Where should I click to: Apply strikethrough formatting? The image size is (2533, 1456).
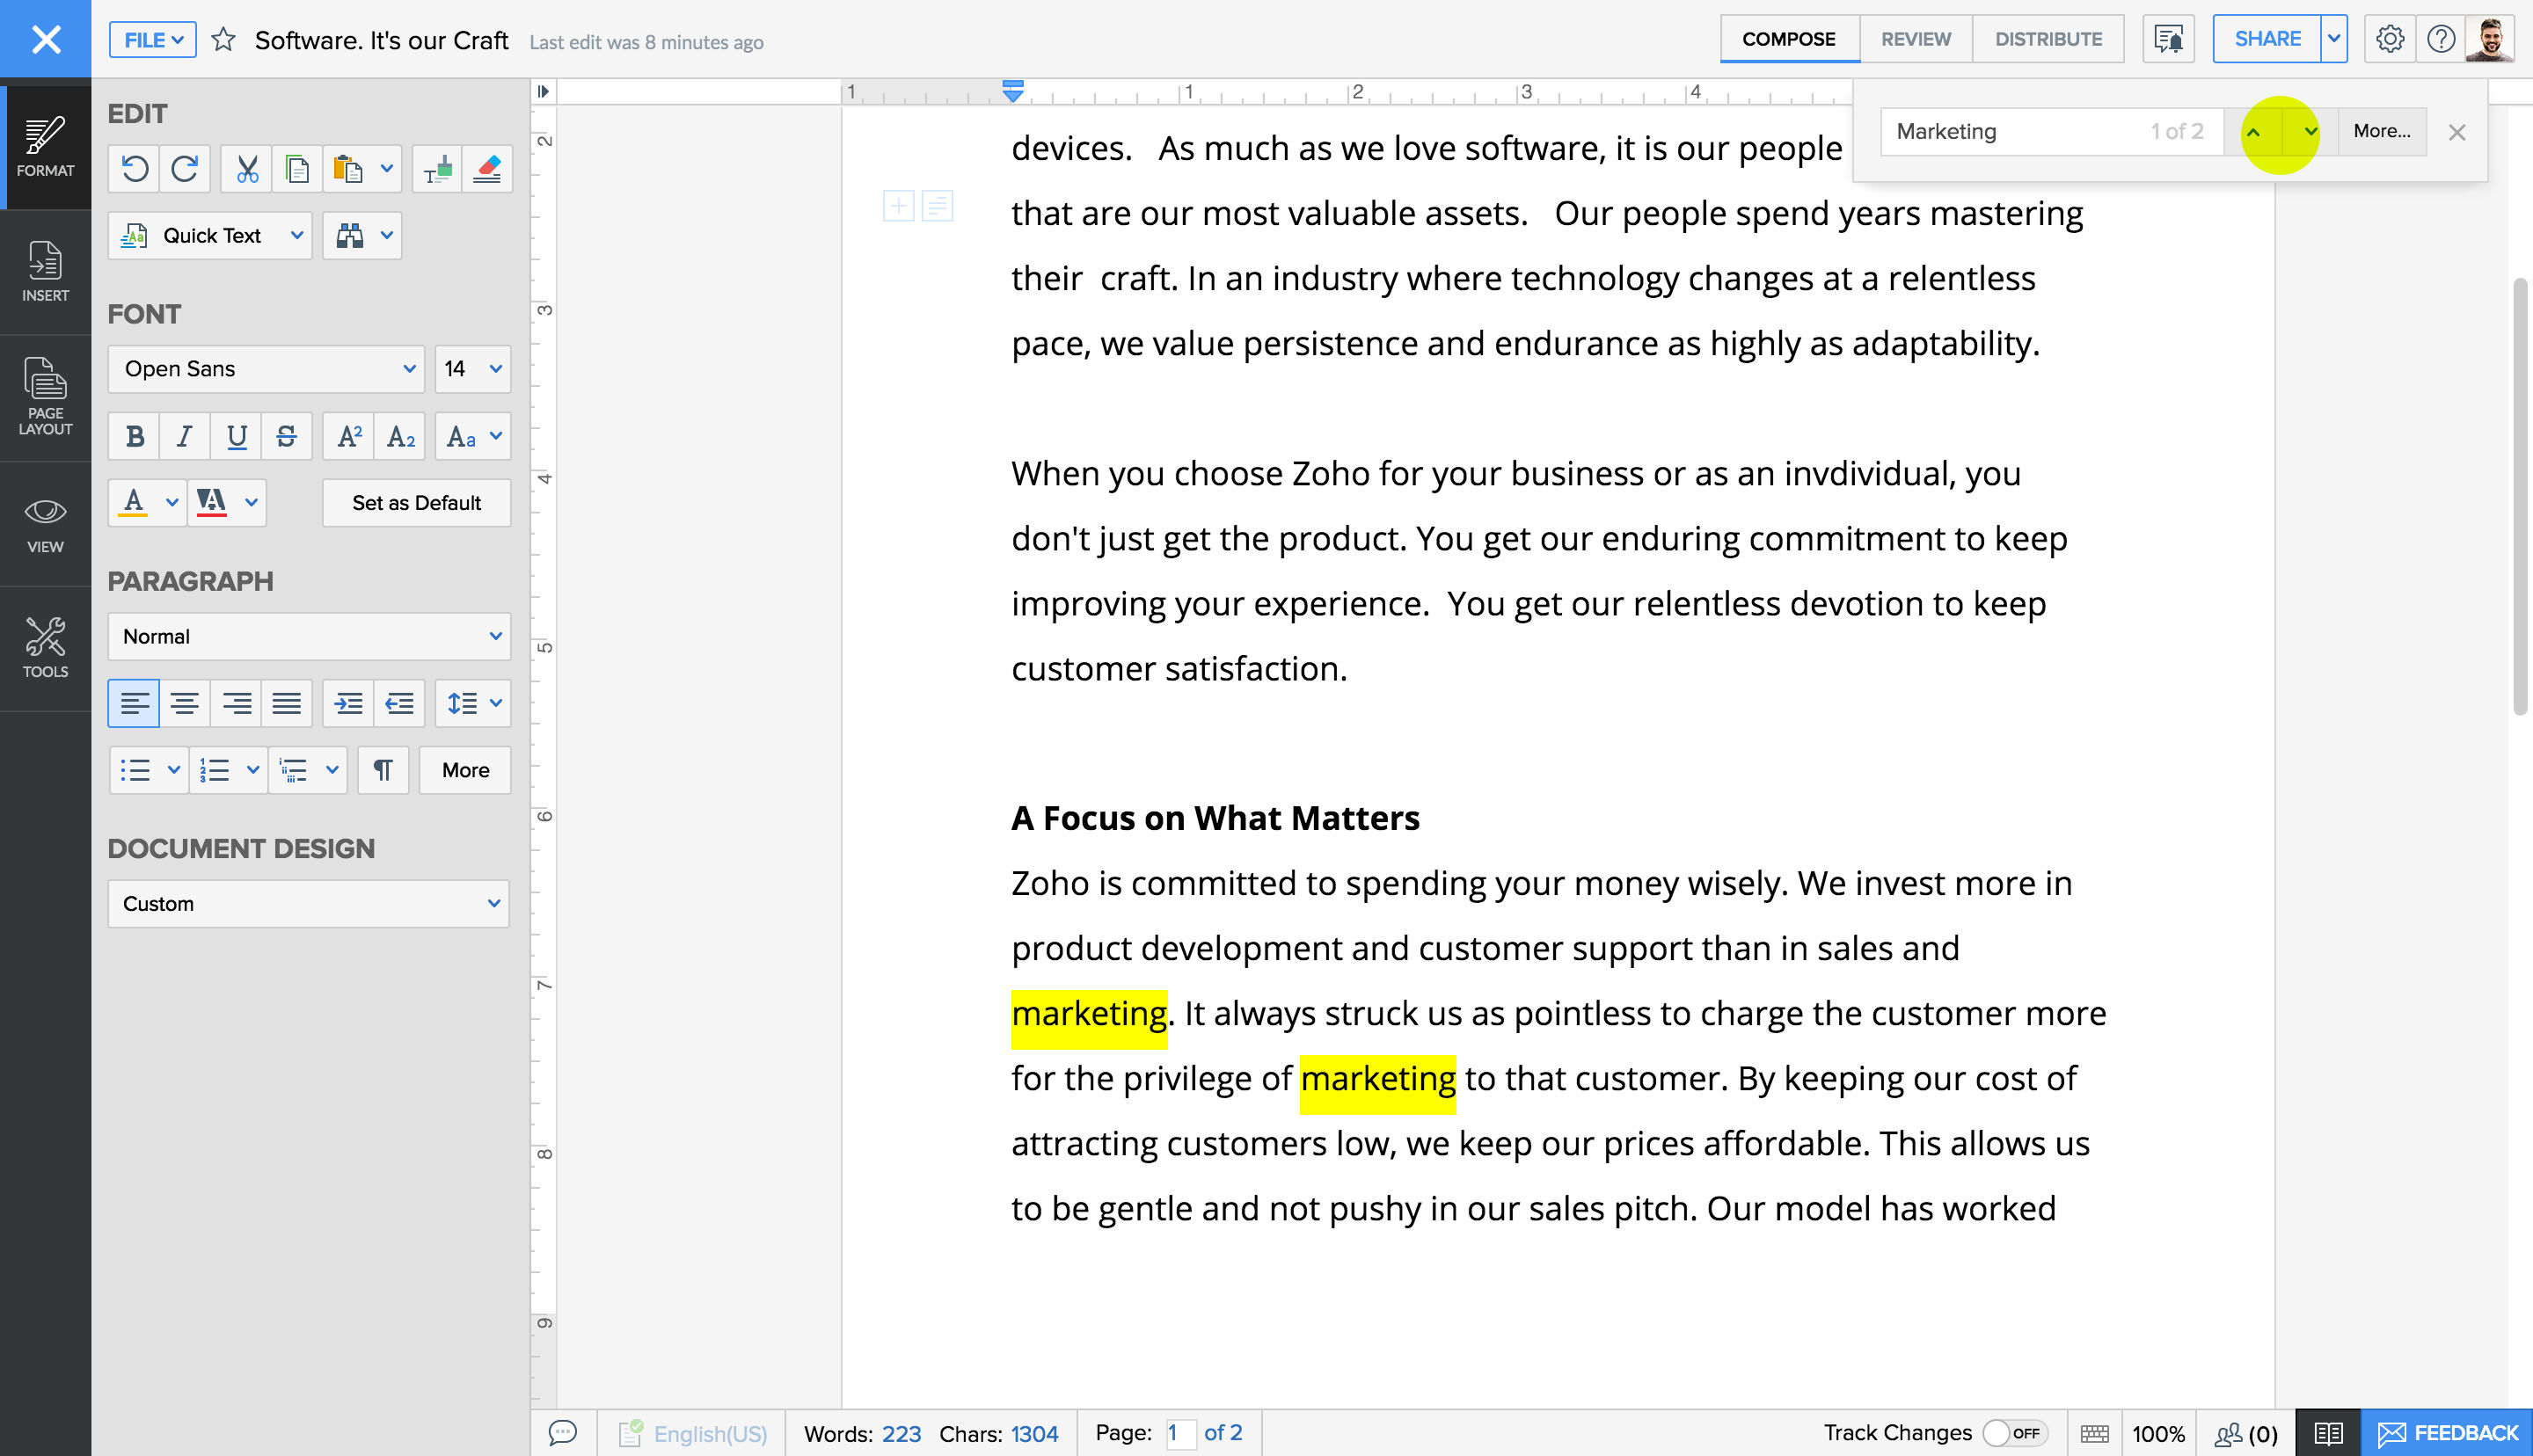point(287,436)
